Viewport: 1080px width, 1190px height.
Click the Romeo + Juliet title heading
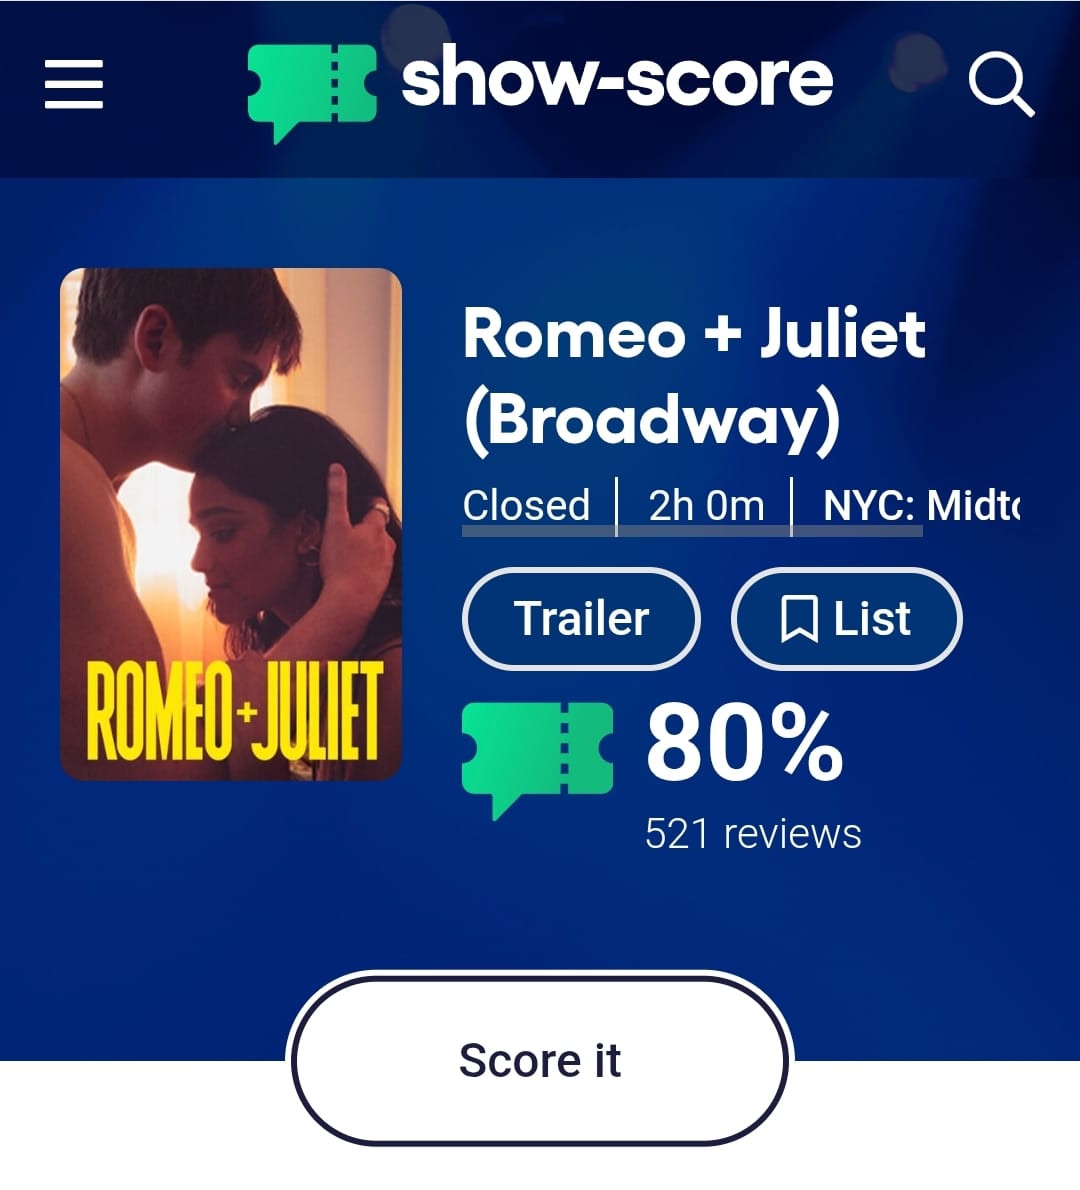(694, 332)
